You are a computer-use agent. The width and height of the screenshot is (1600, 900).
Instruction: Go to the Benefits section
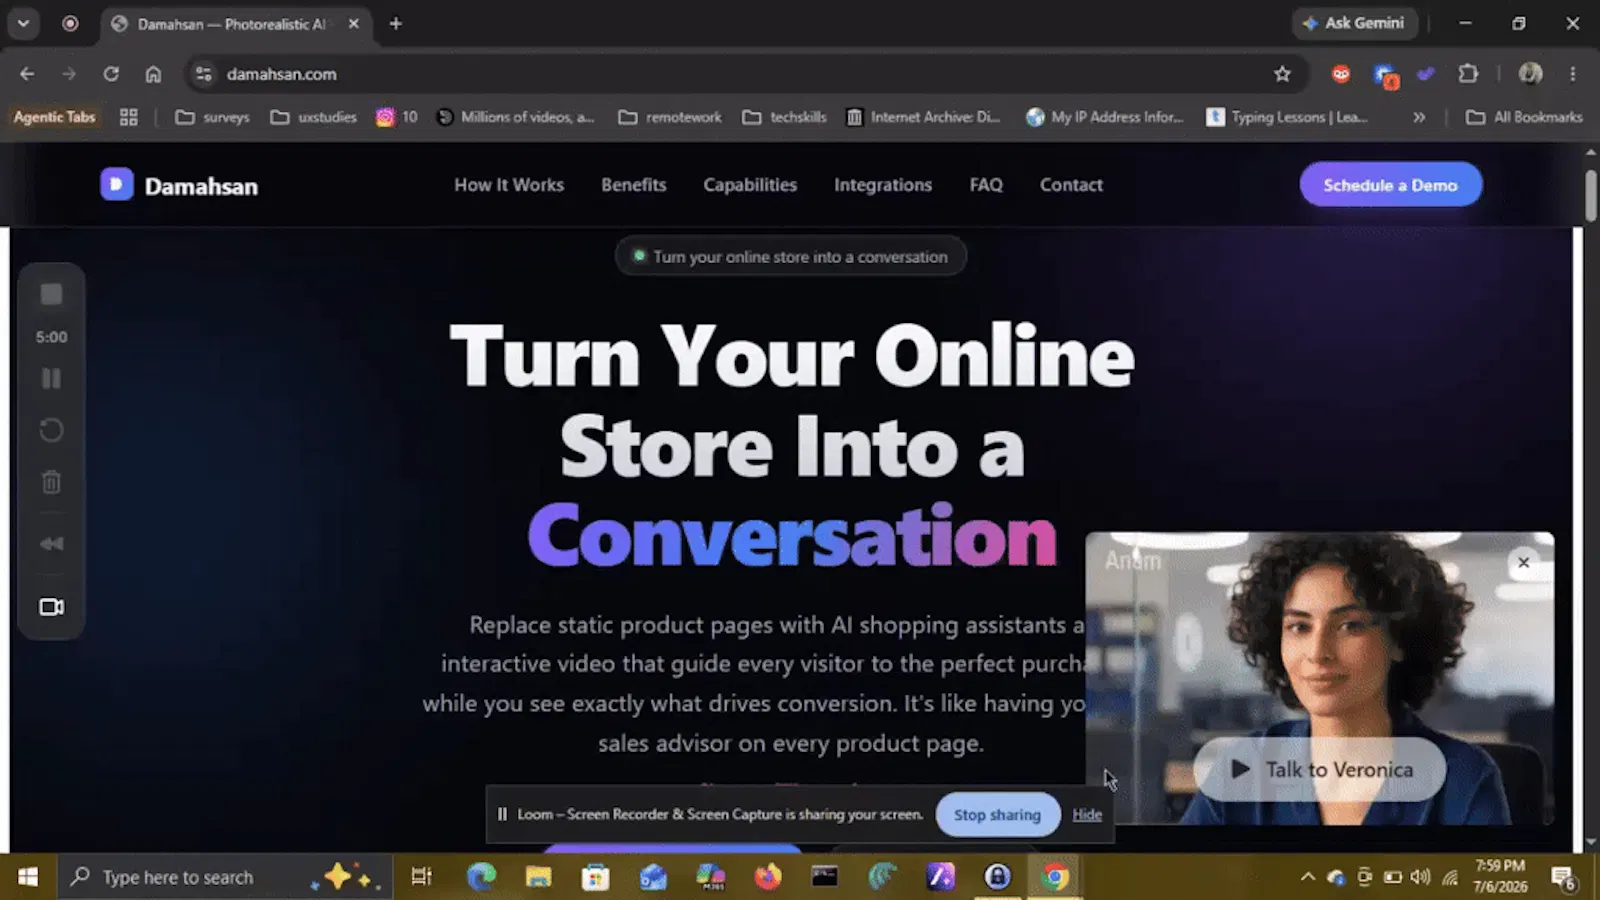(x=633, y=185)
